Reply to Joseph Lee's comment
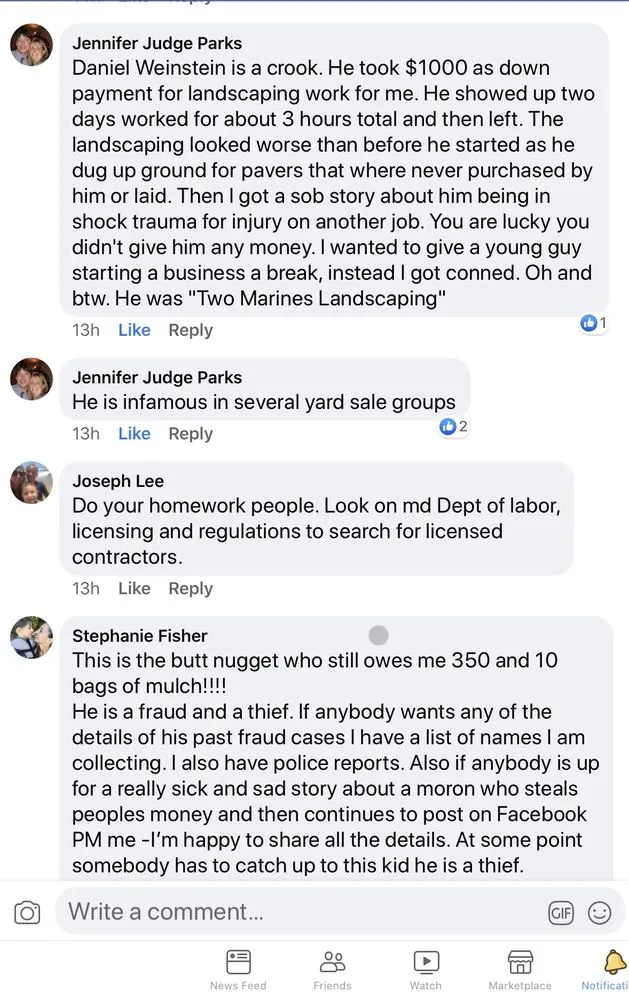This screenshot has height=1000, width=629. pyautogui.click(x=190, y=588)
